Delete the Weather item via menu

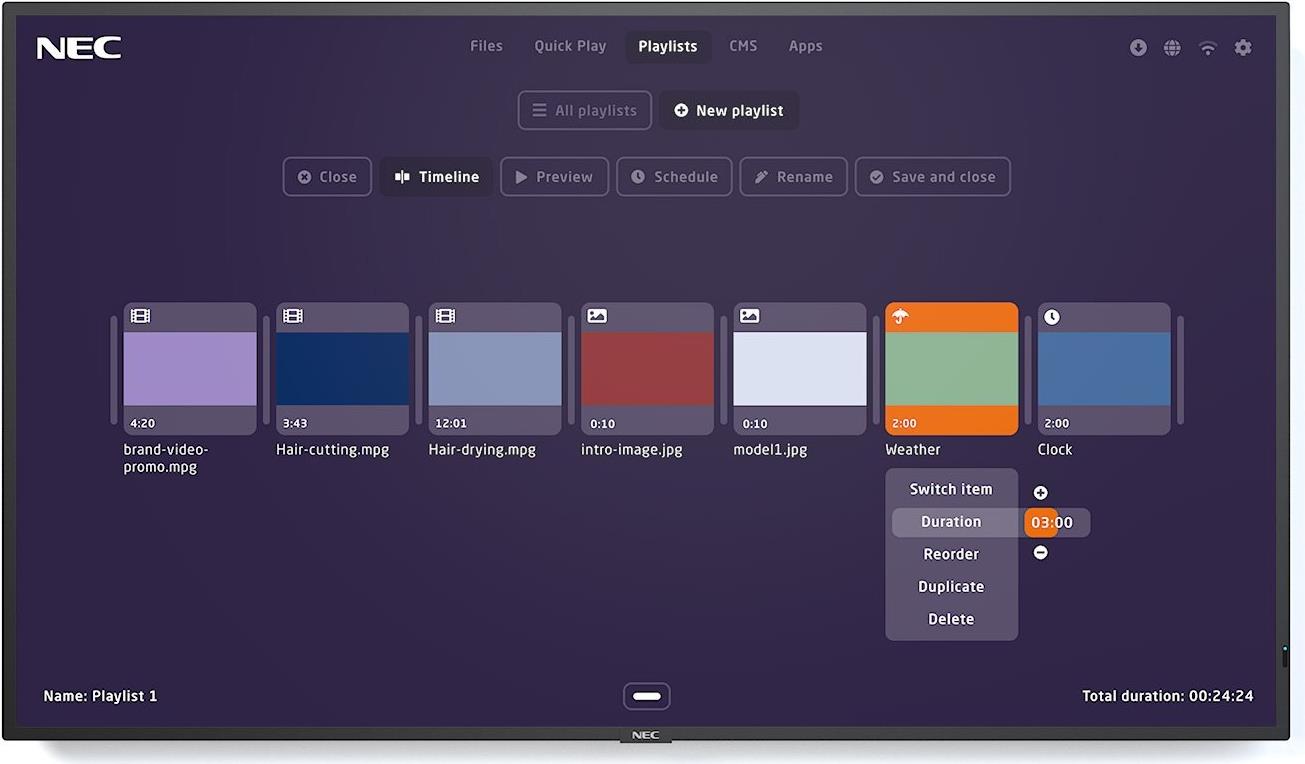pos(951,619)
